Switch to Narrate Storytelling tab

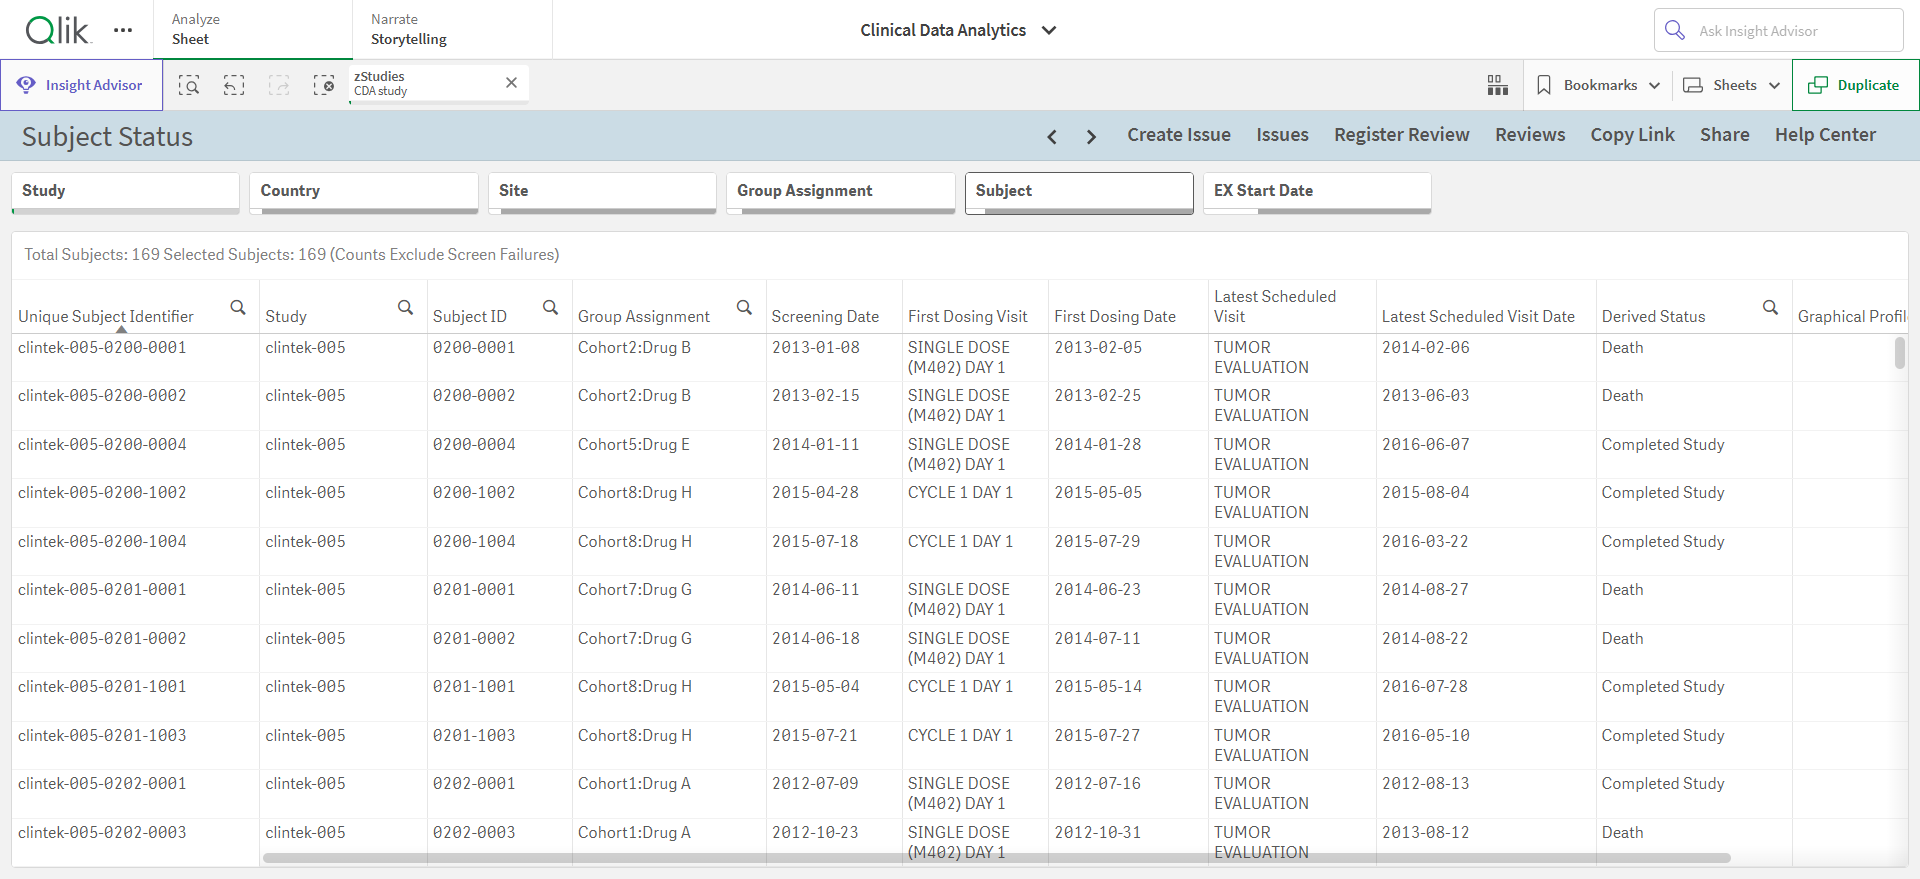tap(452, 29)
